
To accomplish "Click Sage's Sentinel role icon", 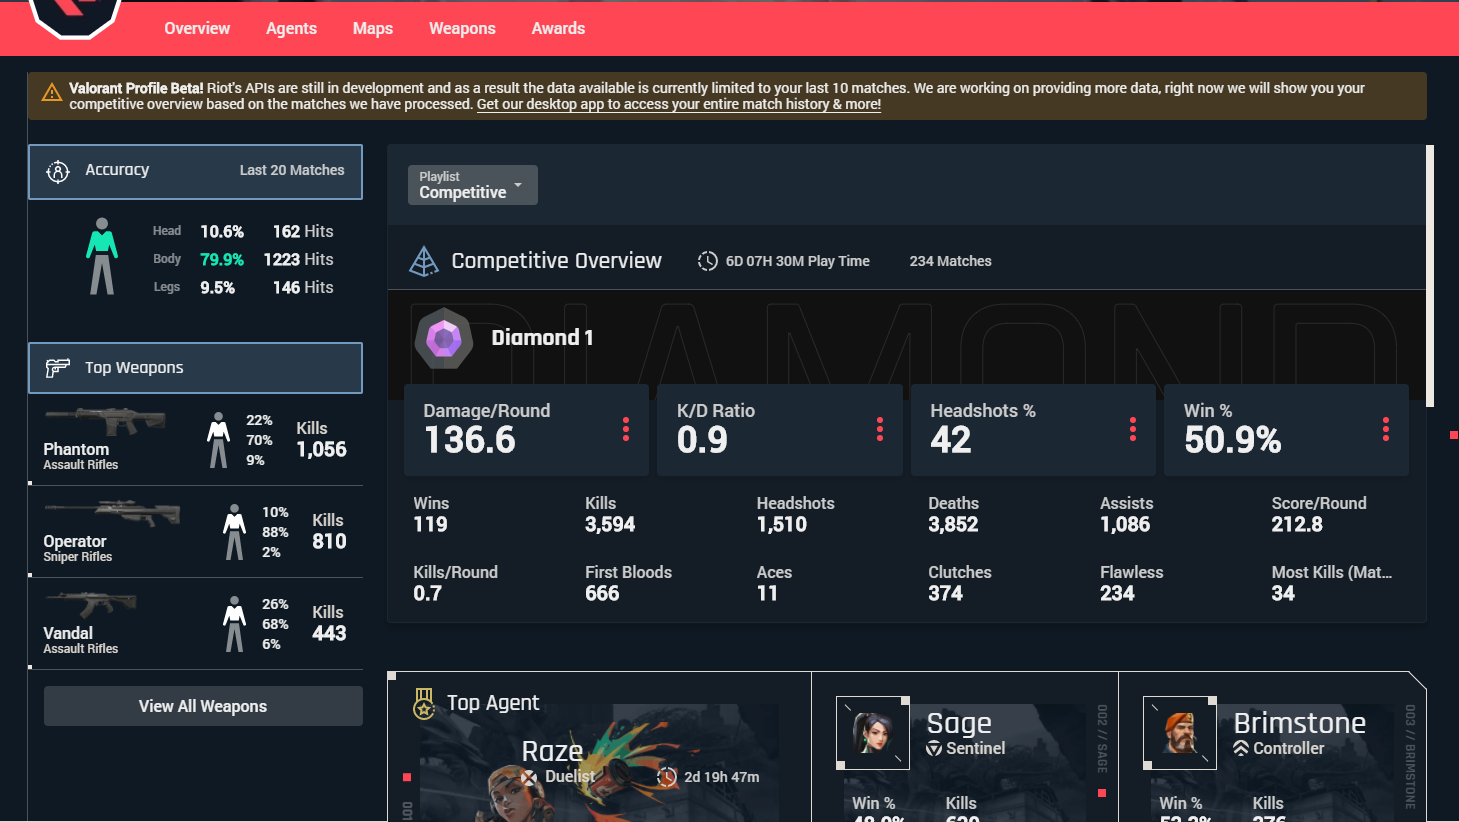I will click(x=936, y=748).
